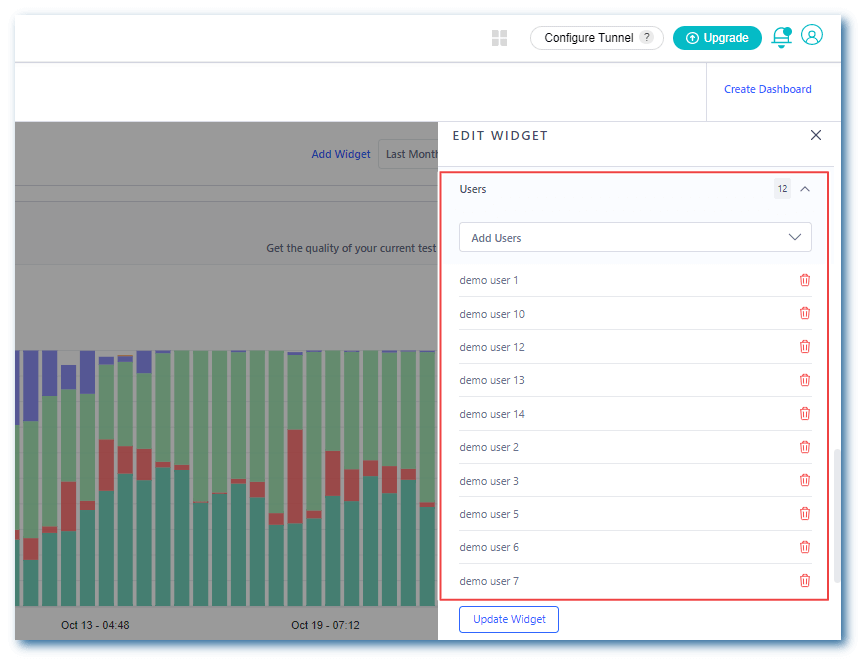Open the user profile avatar menu
The width and height of the screenshot is (866, 665).
pos(812,36)
